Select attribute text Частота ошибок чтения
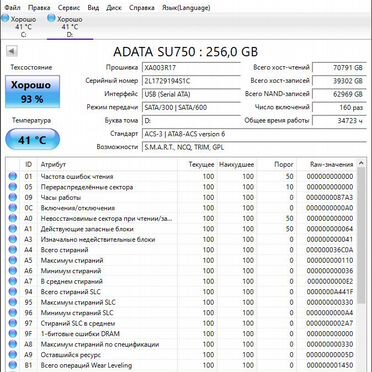Image resolution: width=372 pixels, height=372 pixels. click(x=77, y=176)
